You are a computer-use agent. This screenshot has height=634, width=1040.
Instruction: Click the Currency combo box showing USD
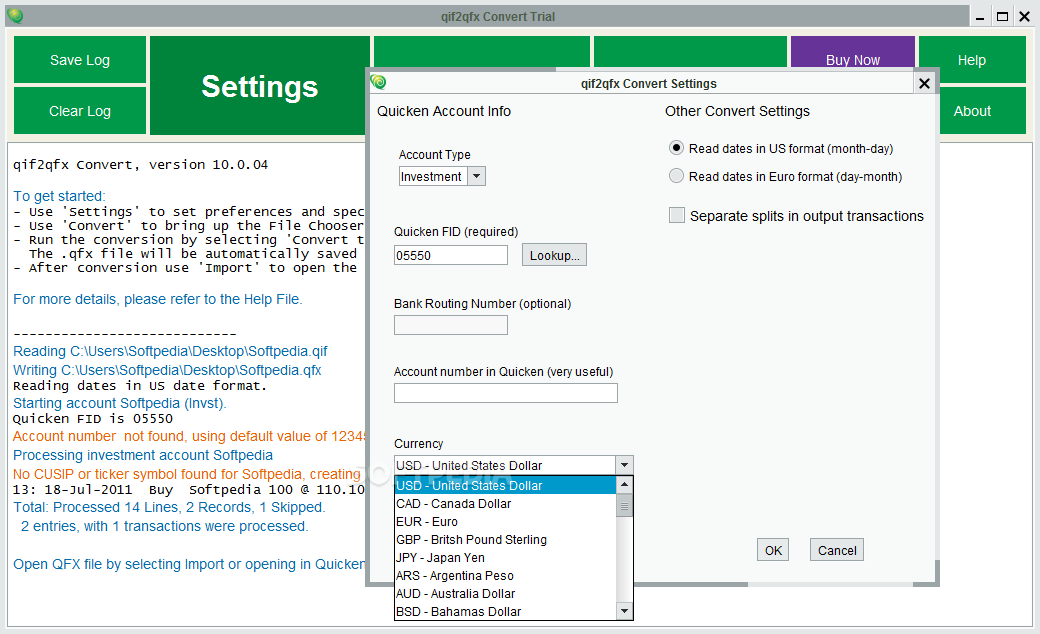(x=513, y=465)
